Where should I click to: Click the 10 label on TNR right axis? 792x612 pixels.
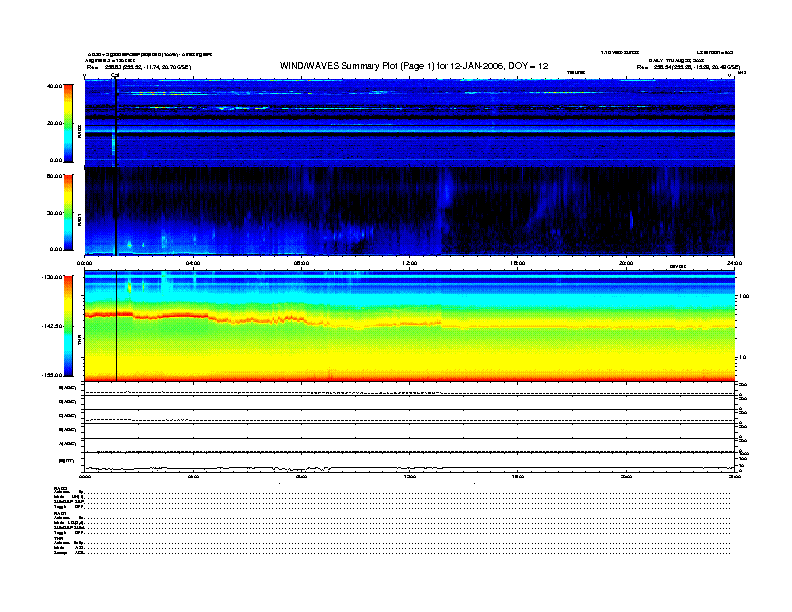coord(742,358)
